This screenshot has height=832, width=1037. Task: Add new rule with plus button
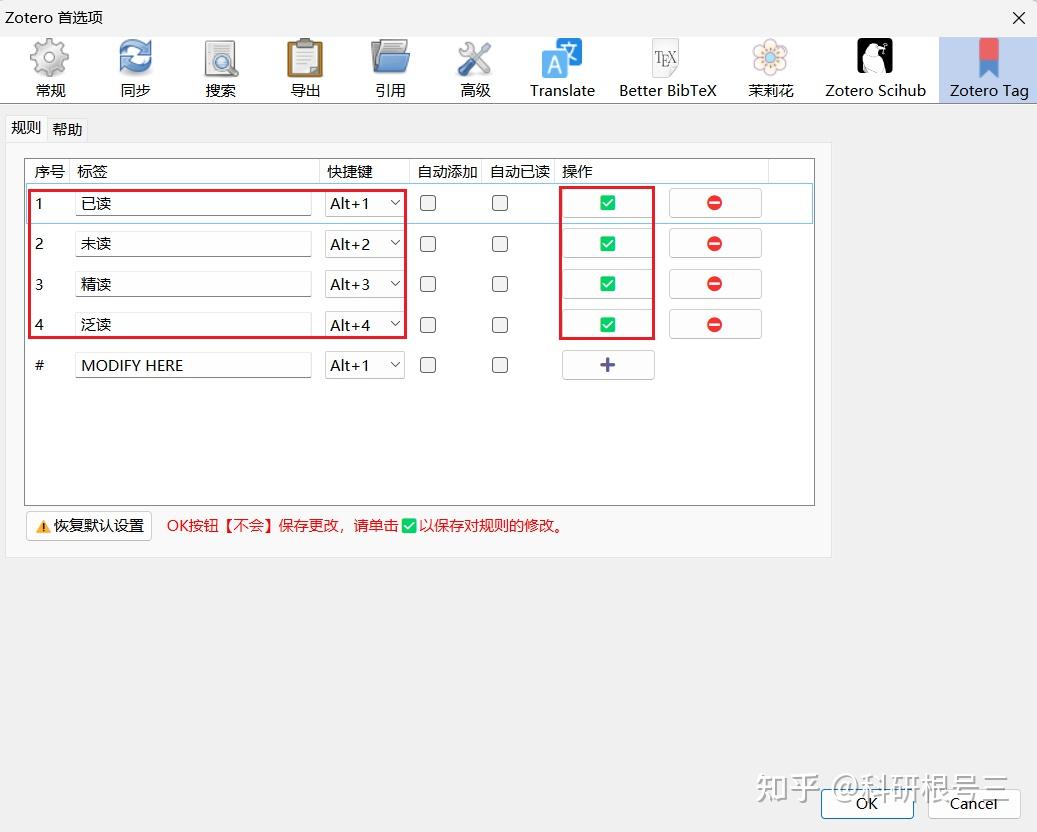click(608, 365)
